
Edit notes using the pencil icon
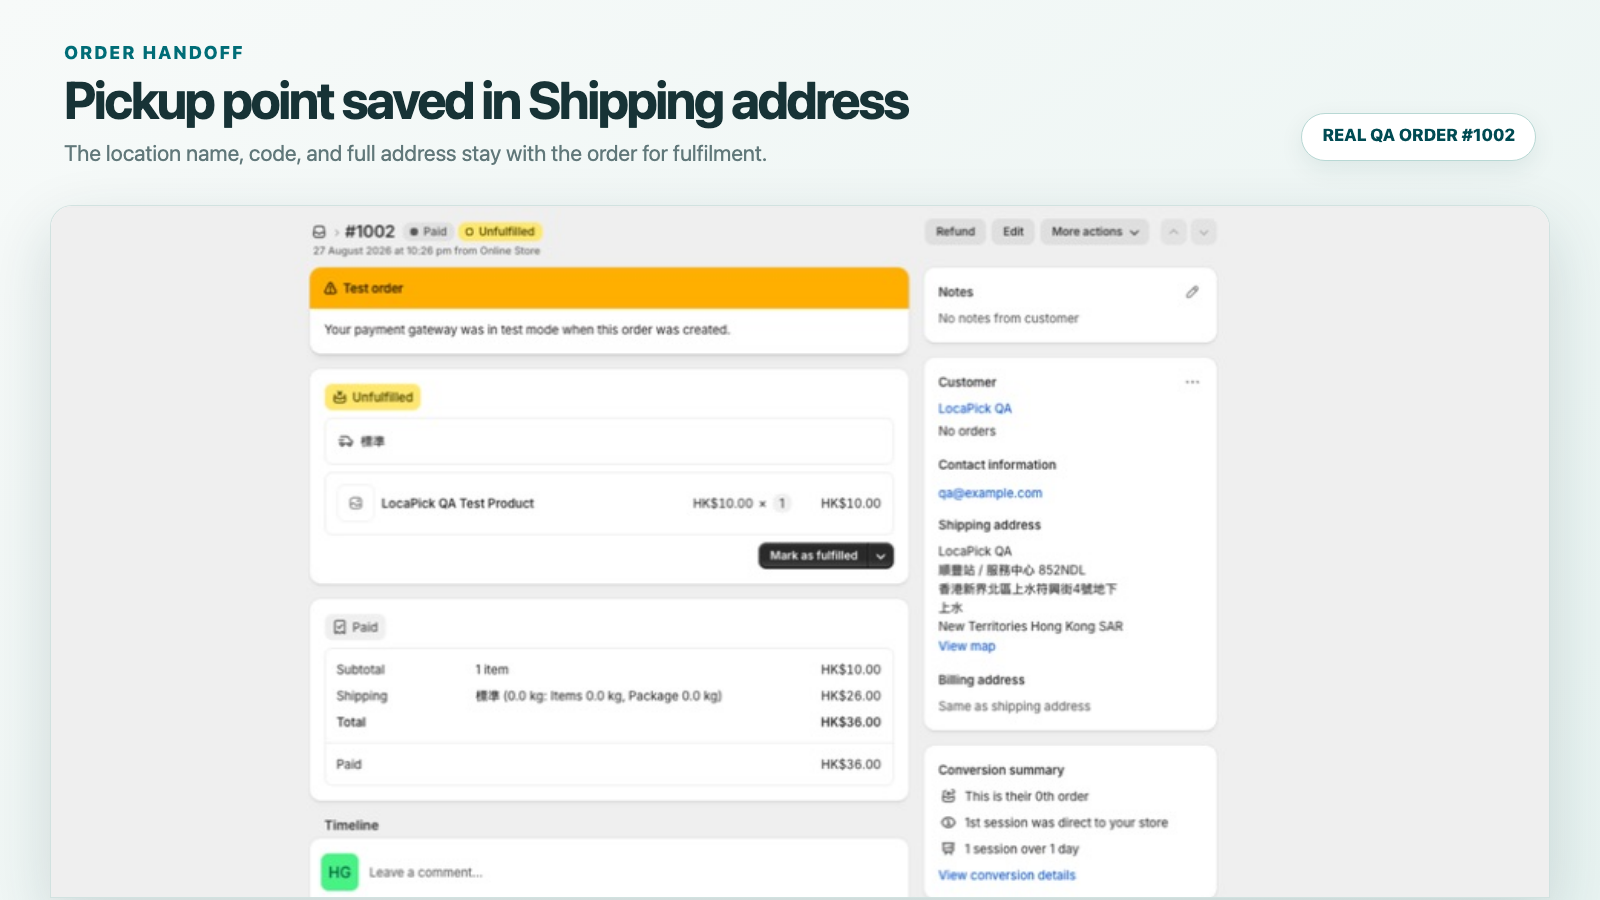(1192, 292)
